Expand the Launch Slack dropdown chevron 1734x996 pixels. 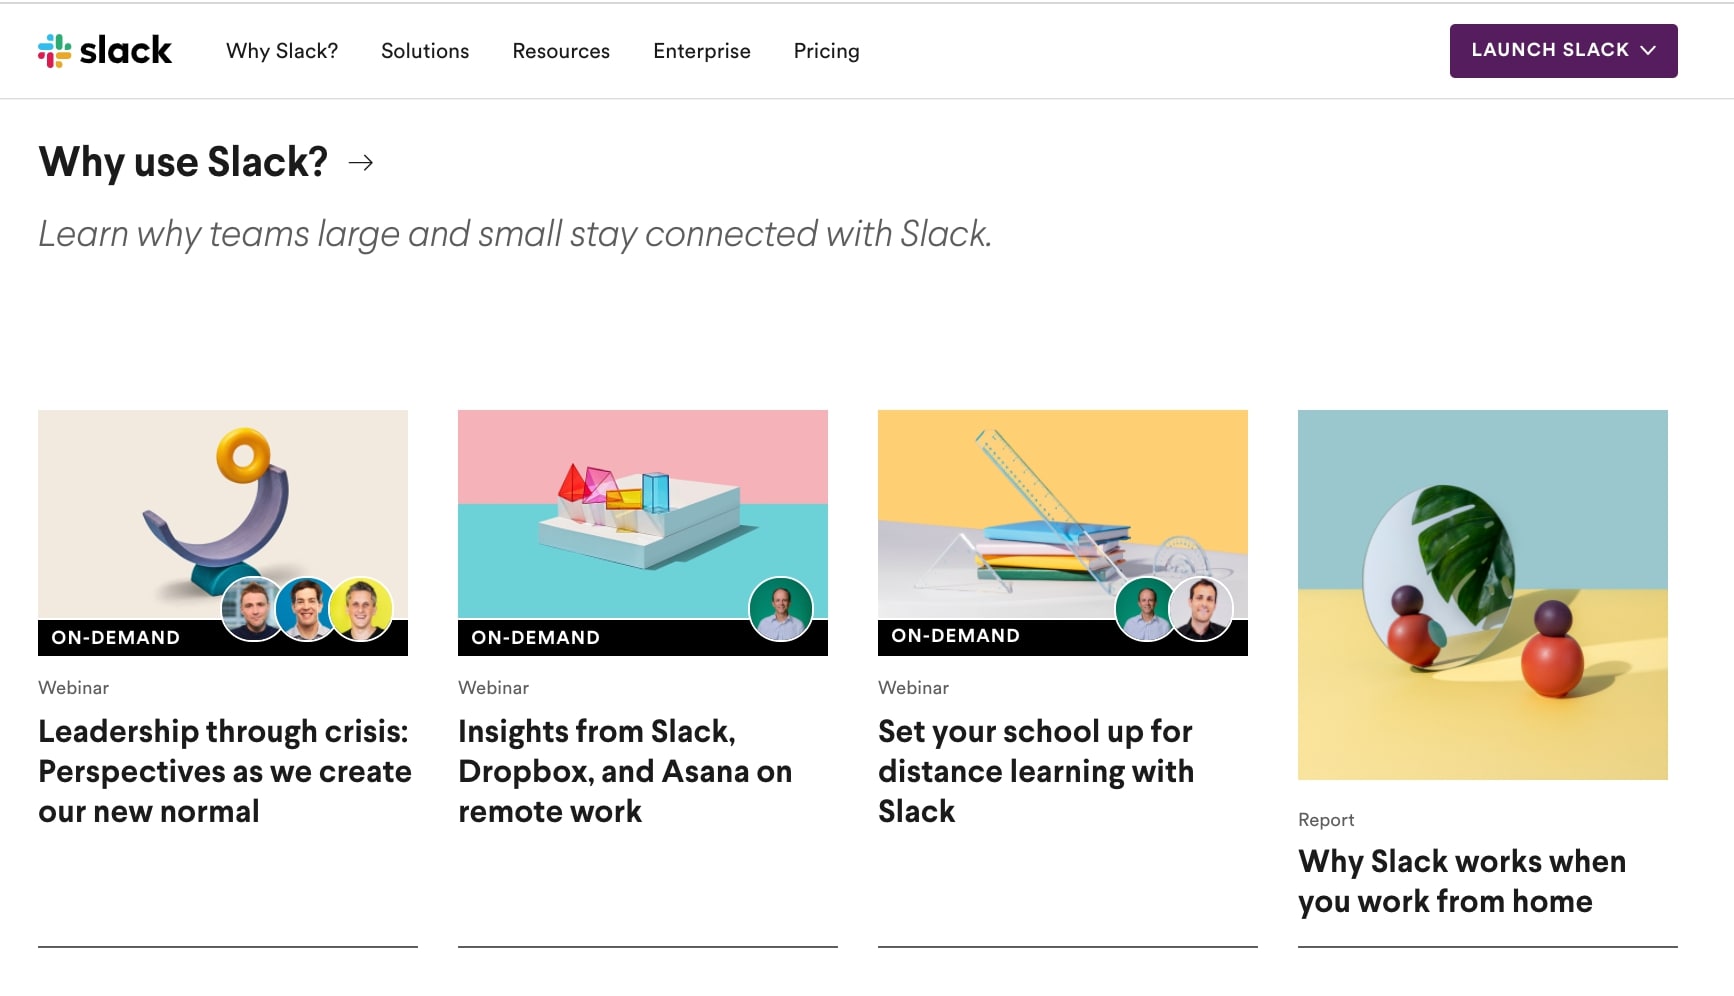pyautogui.click(x=1650, y=50)
